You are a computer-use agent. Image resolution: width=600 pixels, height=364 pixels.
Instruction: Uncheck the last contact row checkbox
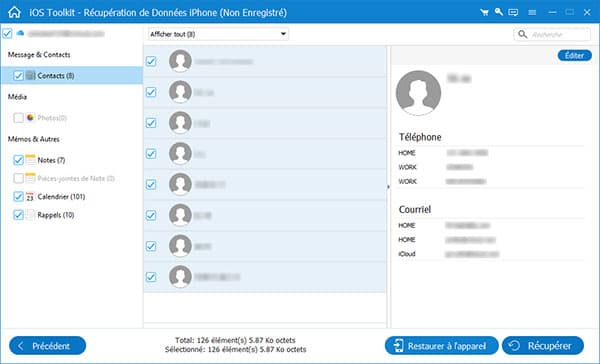[151, 277]
